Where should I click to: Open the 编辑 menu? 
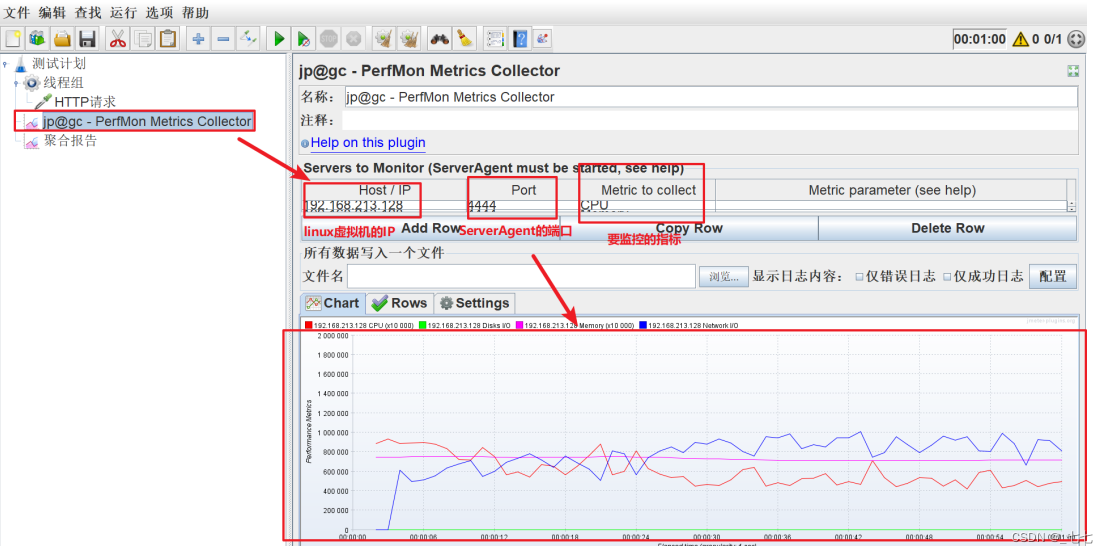(52, 13)
